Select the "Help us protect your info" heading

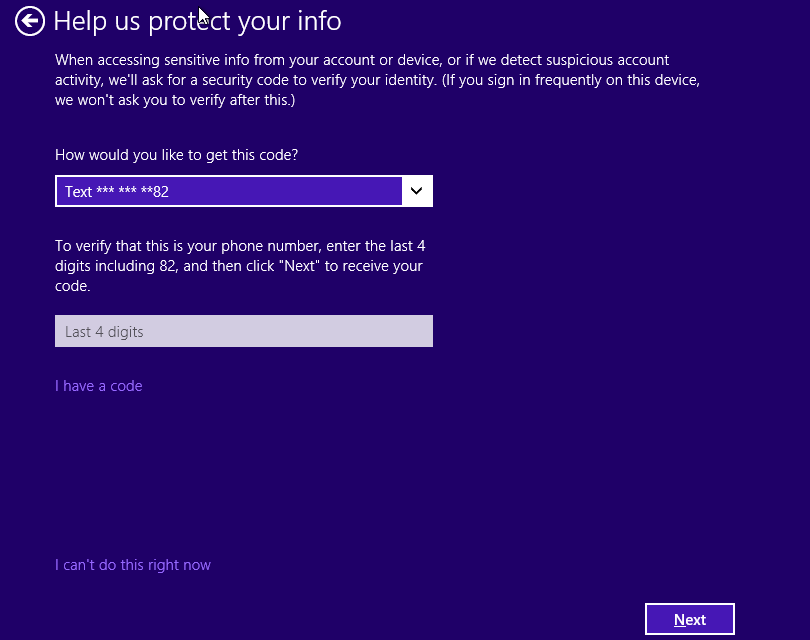point(197,22)
